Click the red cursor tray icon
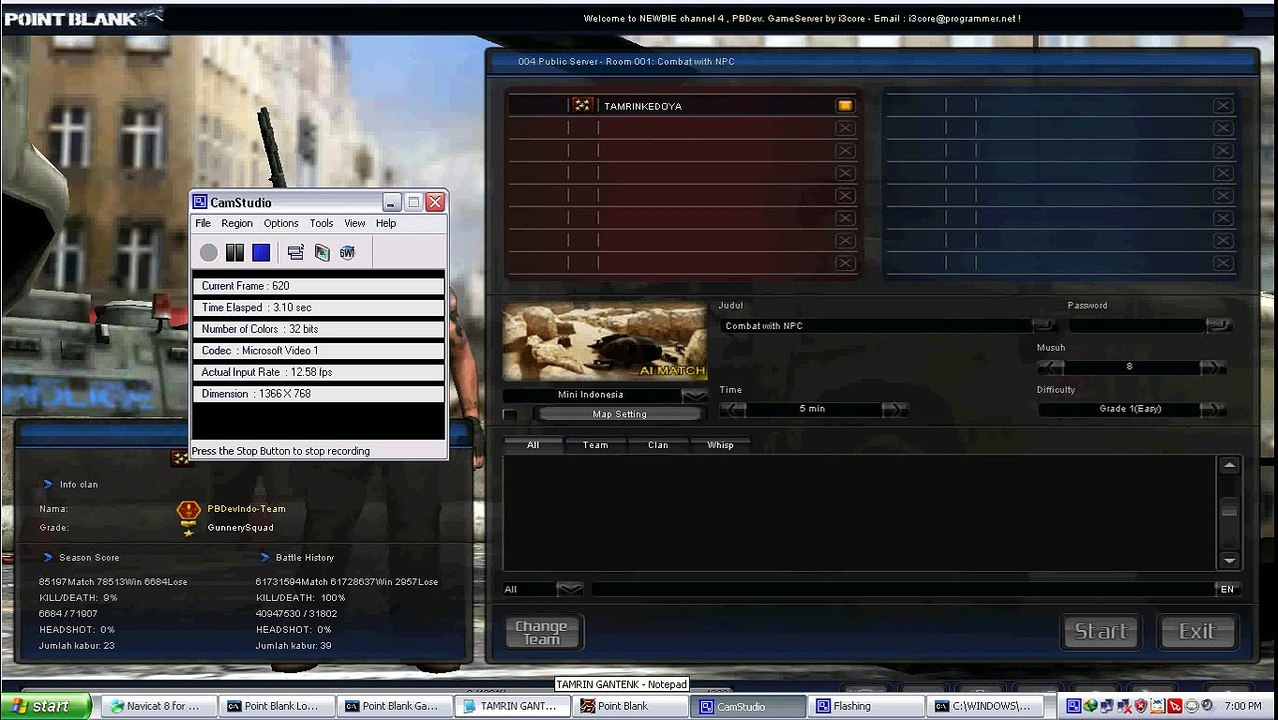1278x720 pixels. 1175,706
